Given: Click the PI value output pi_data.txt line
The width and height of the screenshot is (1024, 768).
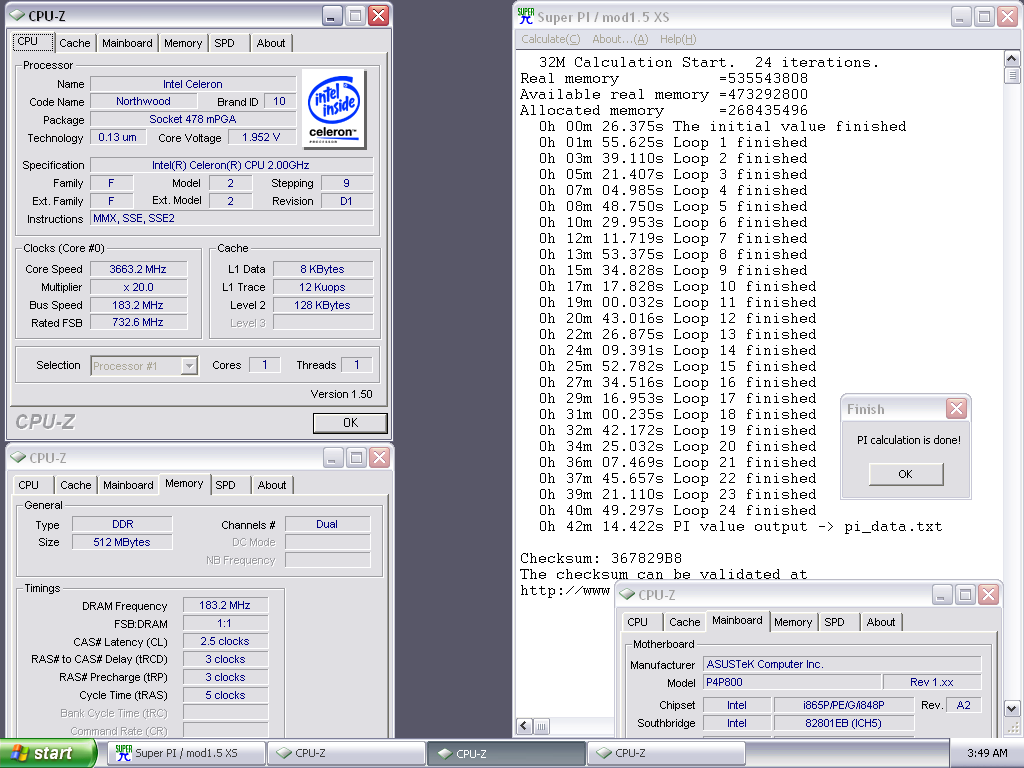Looking at the screenshot, I should 741,526.
